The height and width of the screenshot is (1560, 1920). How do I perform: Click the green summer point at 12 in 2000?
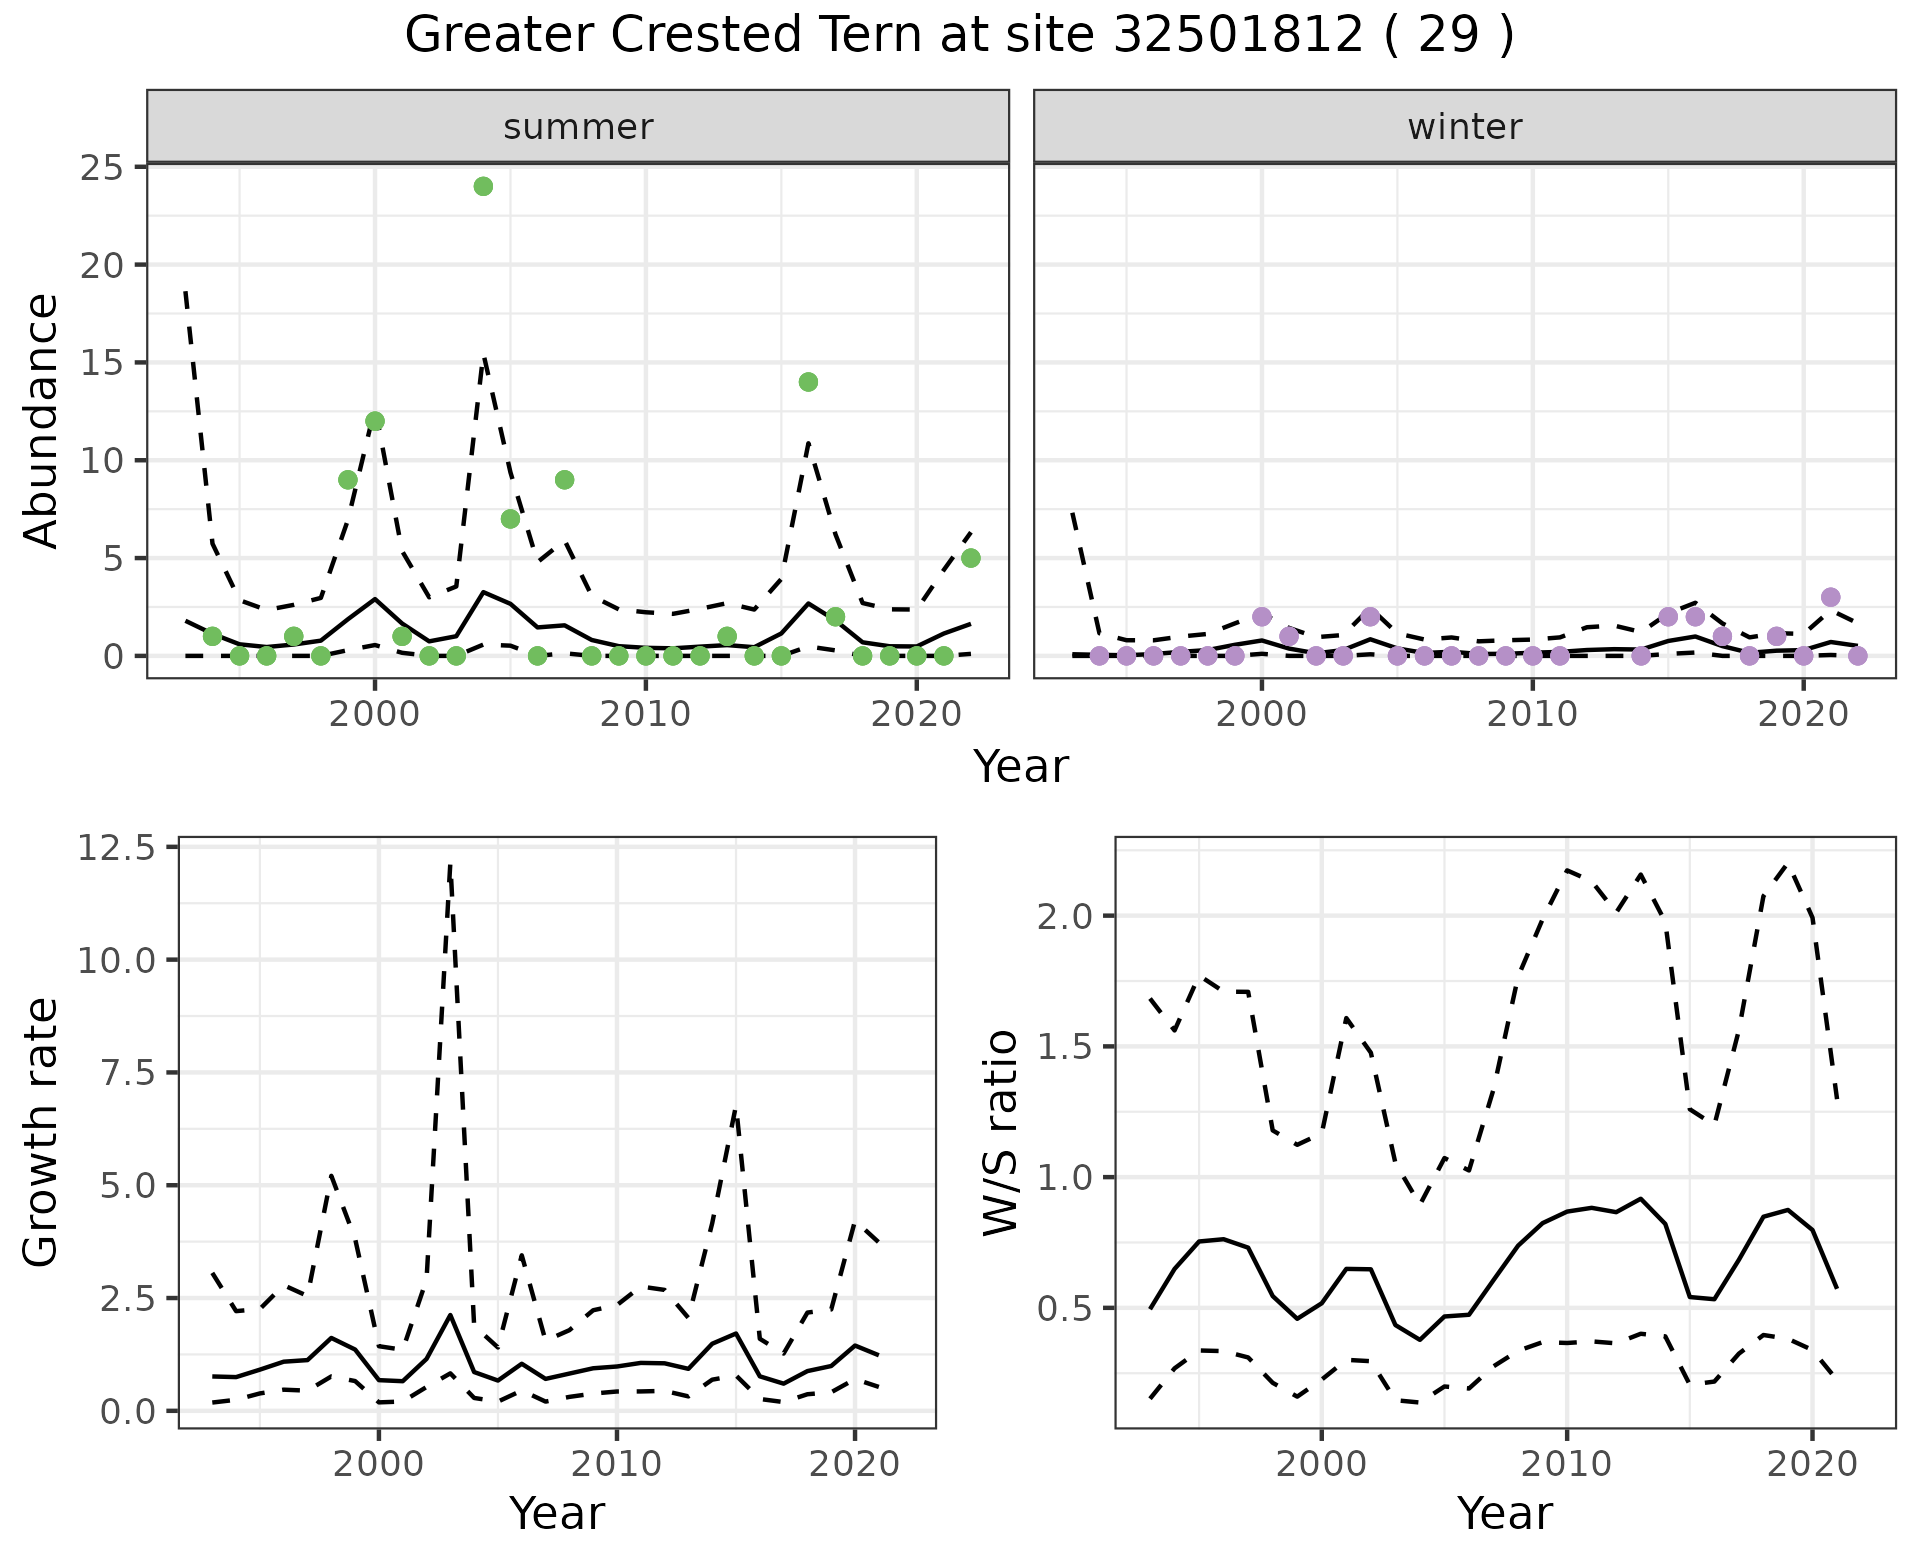click(375, 421)
